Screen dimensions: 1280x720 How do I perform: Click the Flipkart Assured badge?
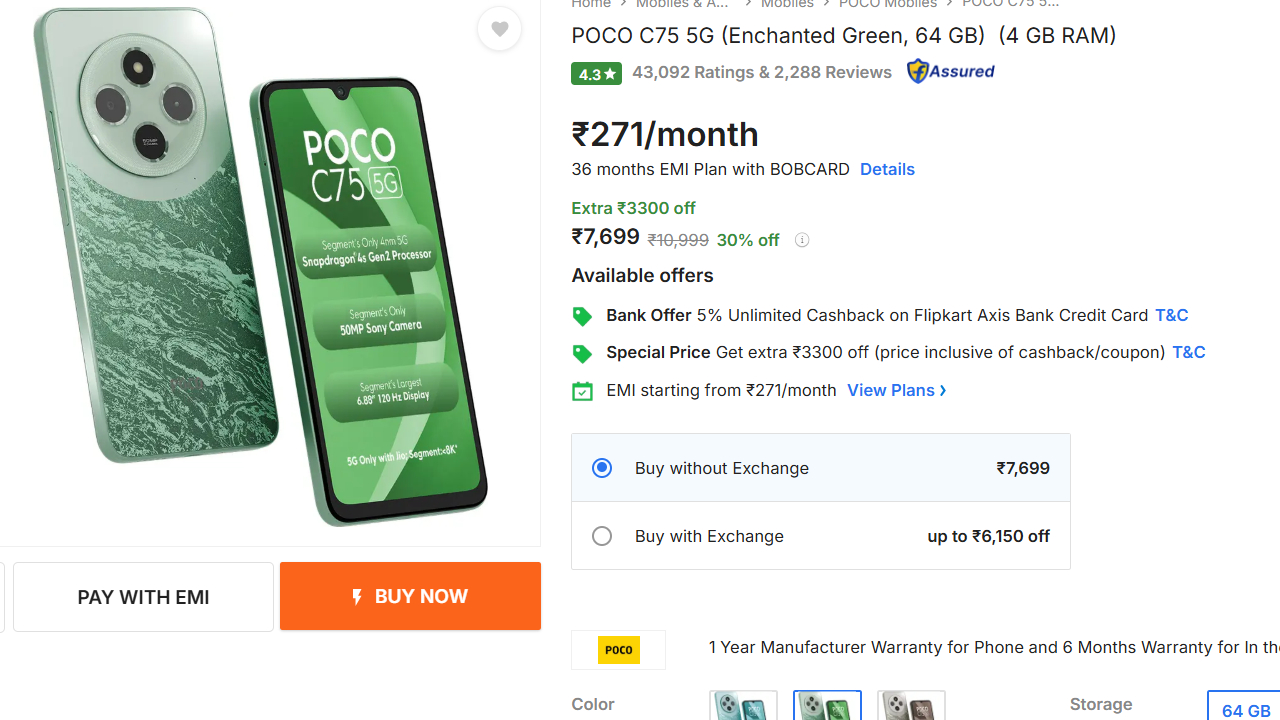point(950,71)
